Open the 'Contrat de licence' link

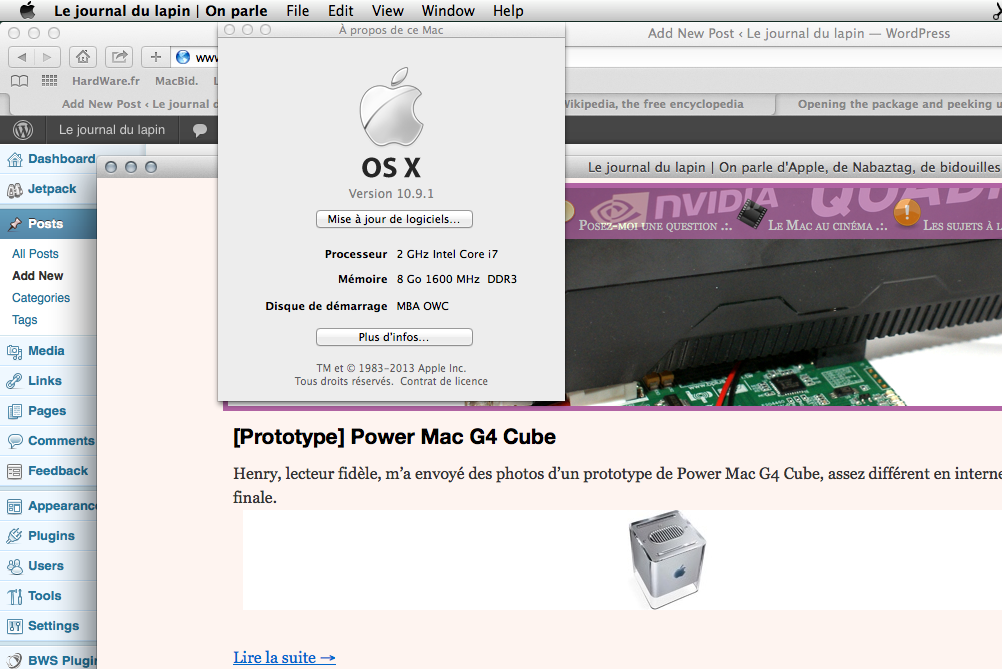444,381
